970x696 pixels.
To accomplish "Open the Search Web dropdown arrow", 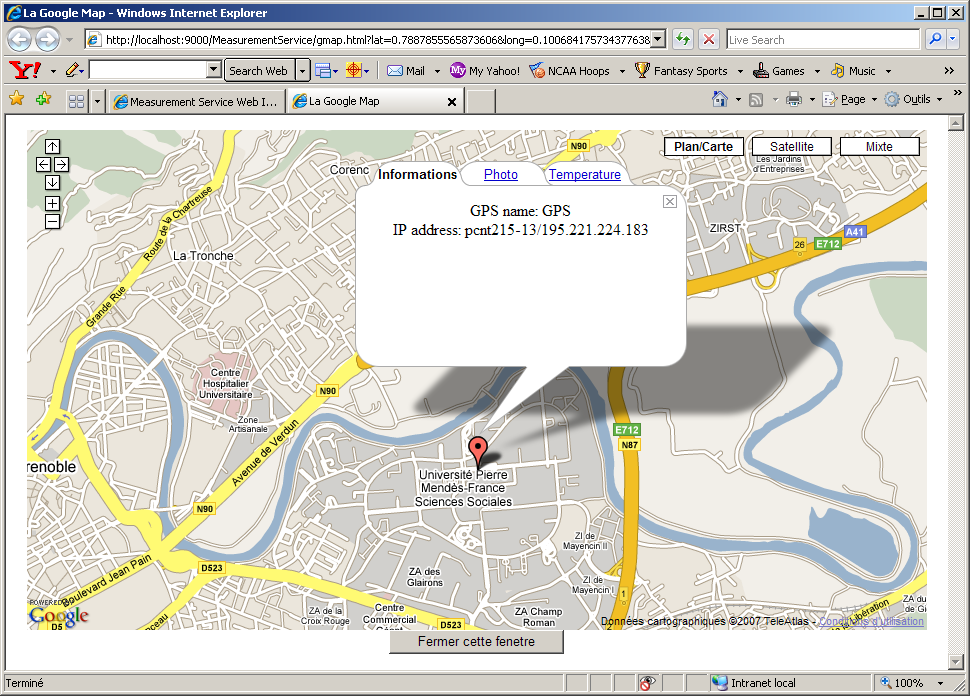I will point(302,71).
